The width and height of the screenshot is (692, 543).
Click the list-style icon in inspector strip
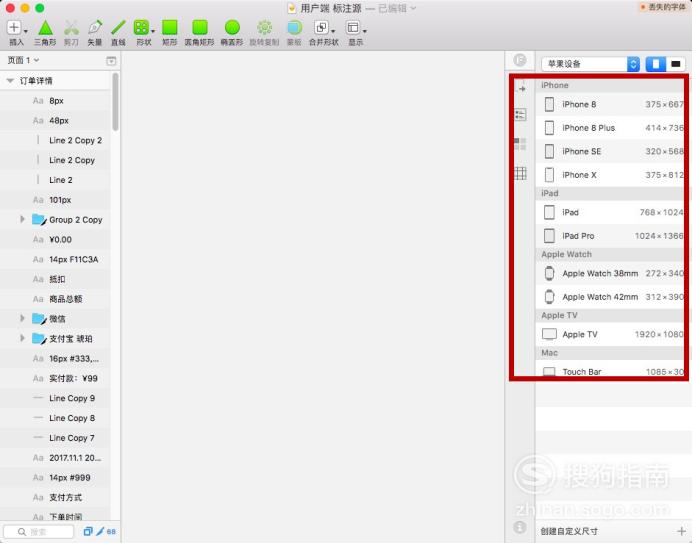click(x=521, y=115)
